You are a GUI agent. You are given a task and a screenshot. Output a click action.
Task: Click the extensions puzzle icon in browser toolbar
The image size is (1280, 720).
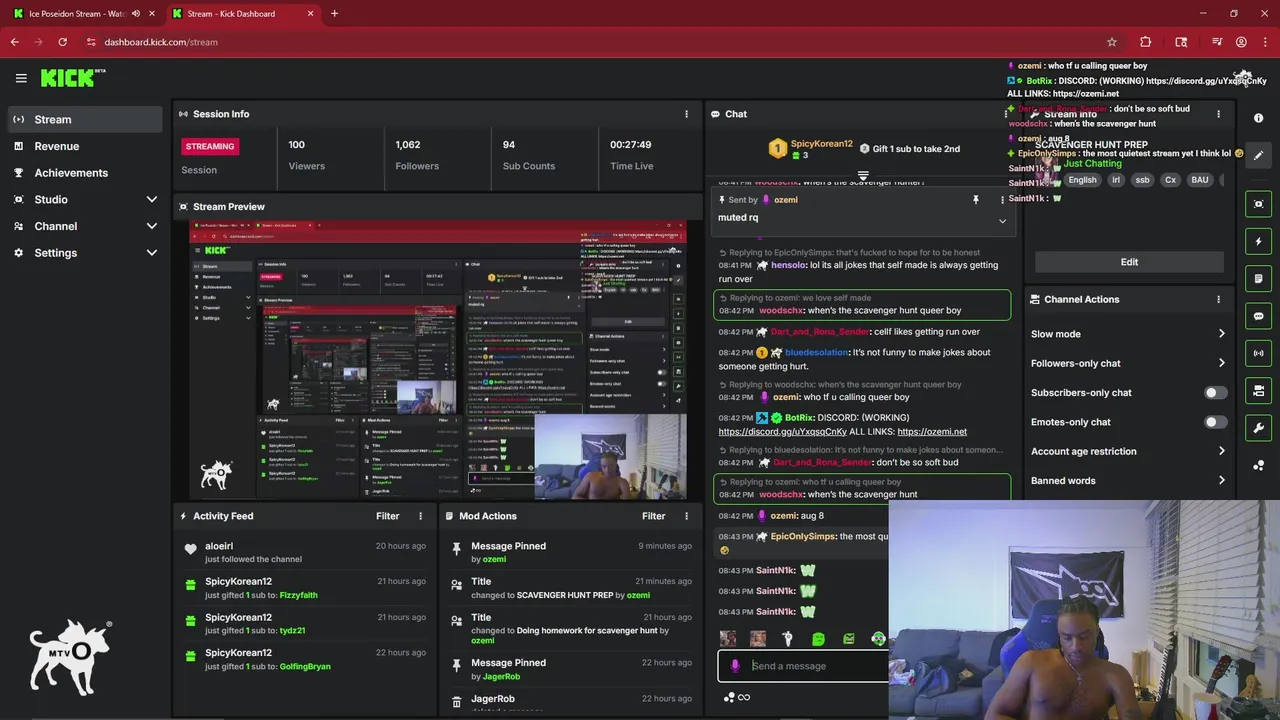click(x=1146, y=42)
